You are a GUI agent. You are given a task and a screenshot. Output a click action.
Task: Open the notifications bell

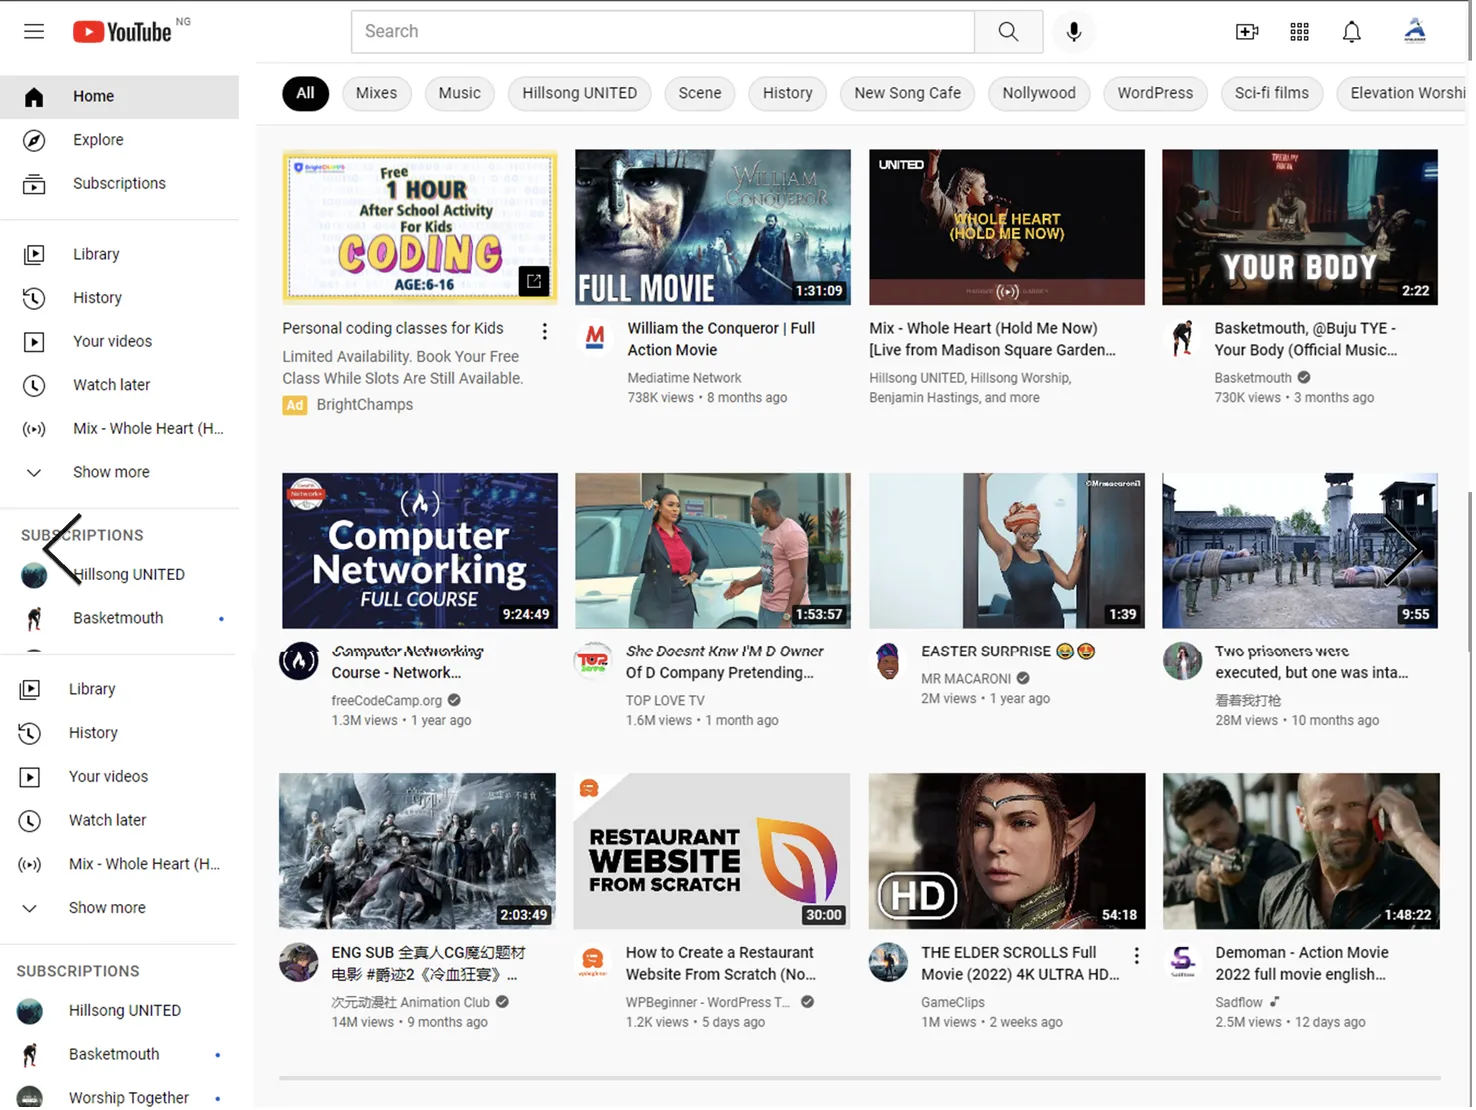point(1353,32)
